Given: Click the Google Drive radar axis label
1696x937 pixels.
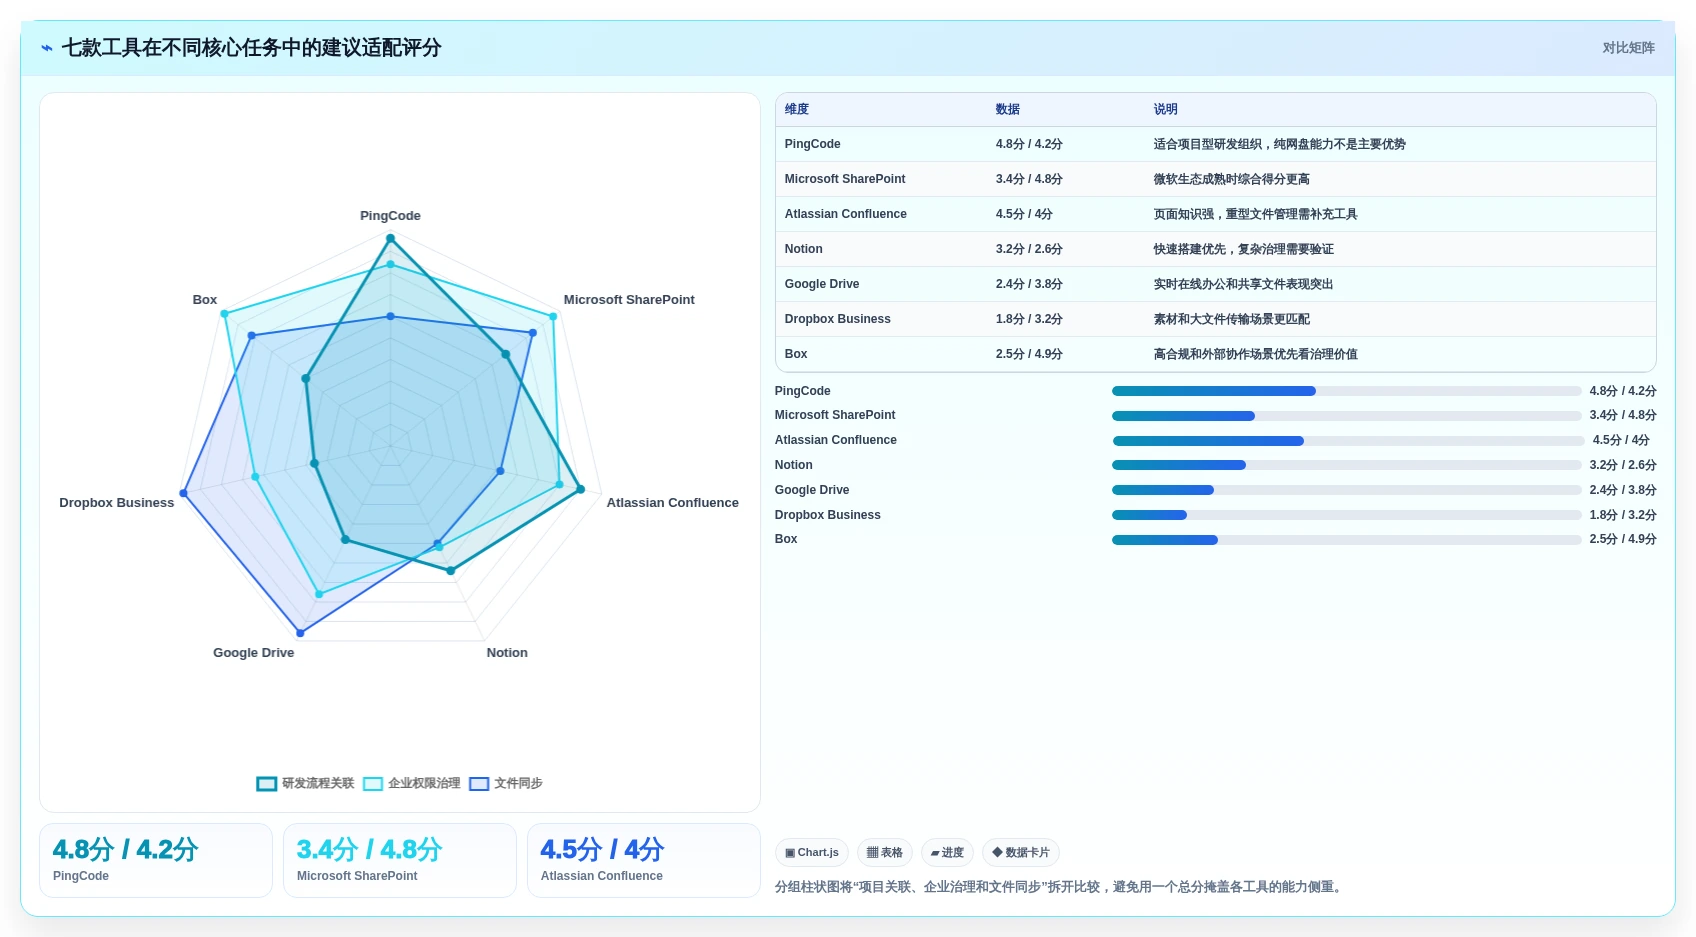Looking at the screenshot, I should tap(254, 653).
